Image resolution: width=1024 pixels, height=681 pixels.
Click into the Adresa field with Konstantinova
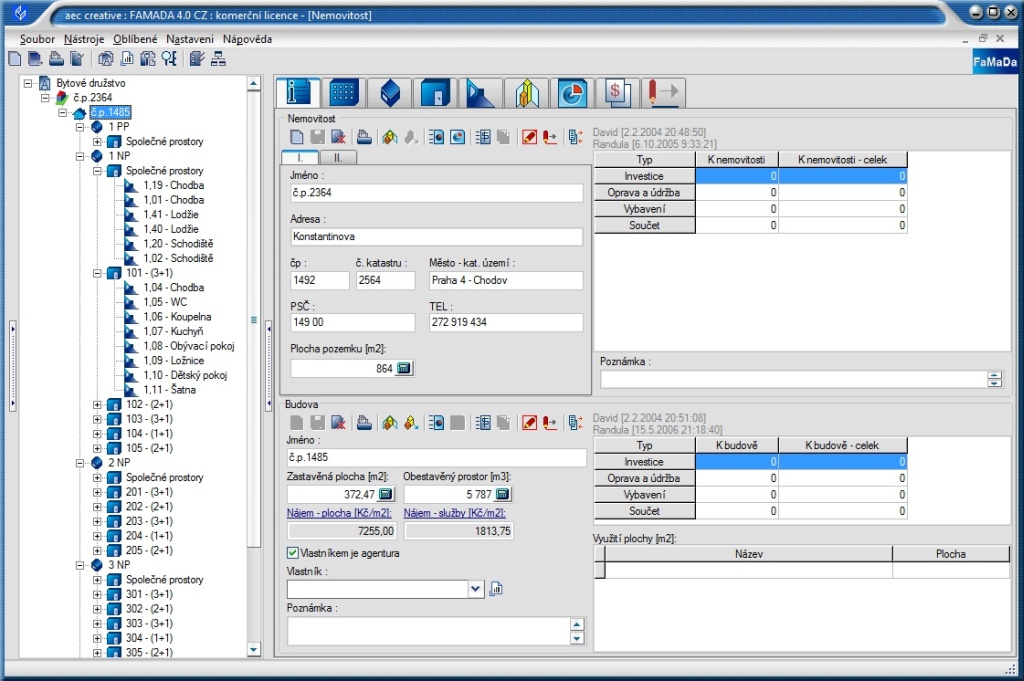(x=435, y=237)
